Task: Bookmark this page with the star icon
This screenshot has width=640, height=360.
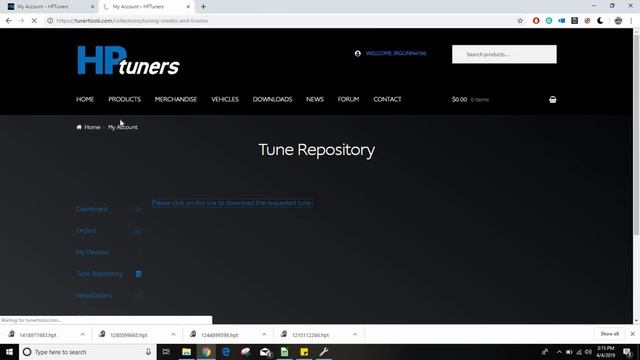Action: 520,21
